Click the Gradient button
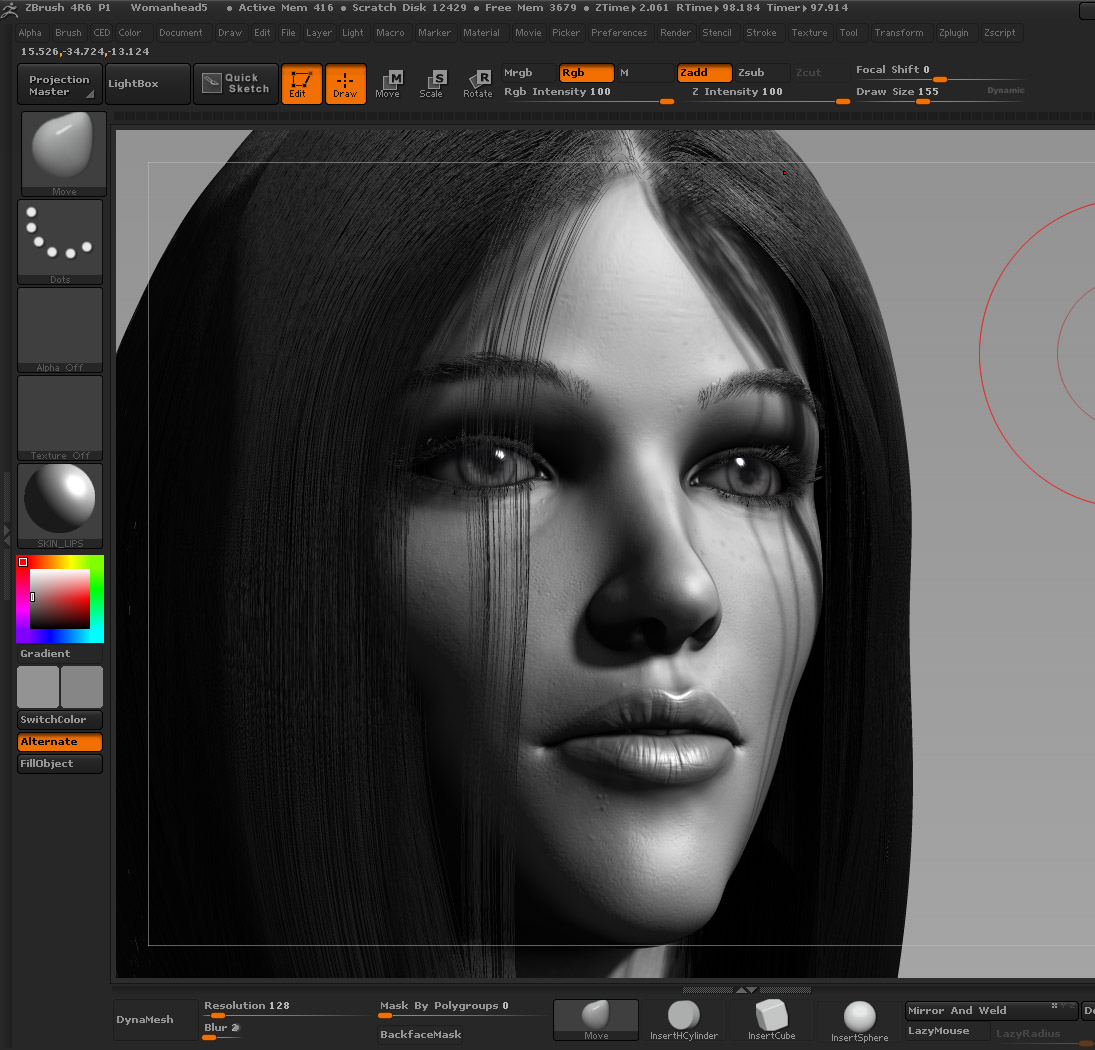 point(60,653)
